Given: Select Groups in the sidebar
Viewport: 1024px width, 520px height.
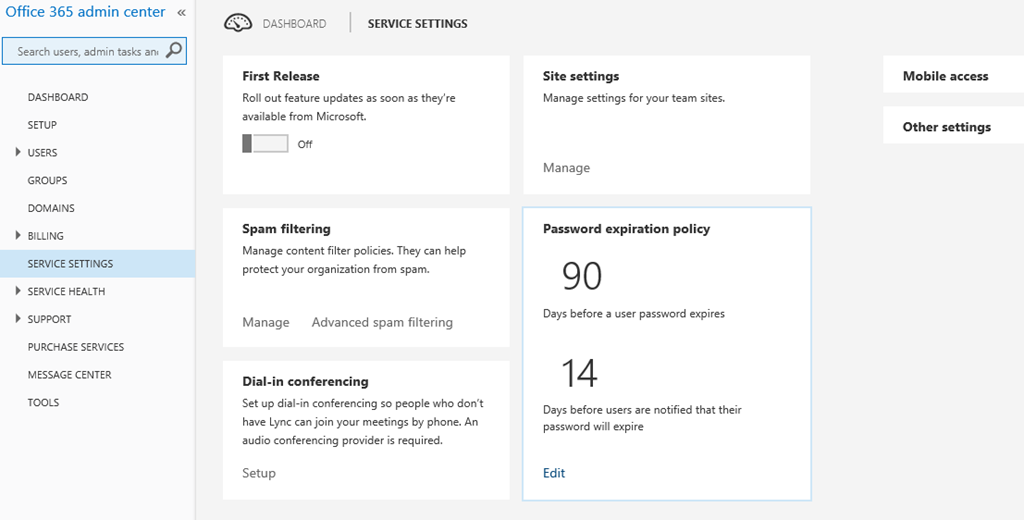Looking at the screenshot, I should [48, 181].
